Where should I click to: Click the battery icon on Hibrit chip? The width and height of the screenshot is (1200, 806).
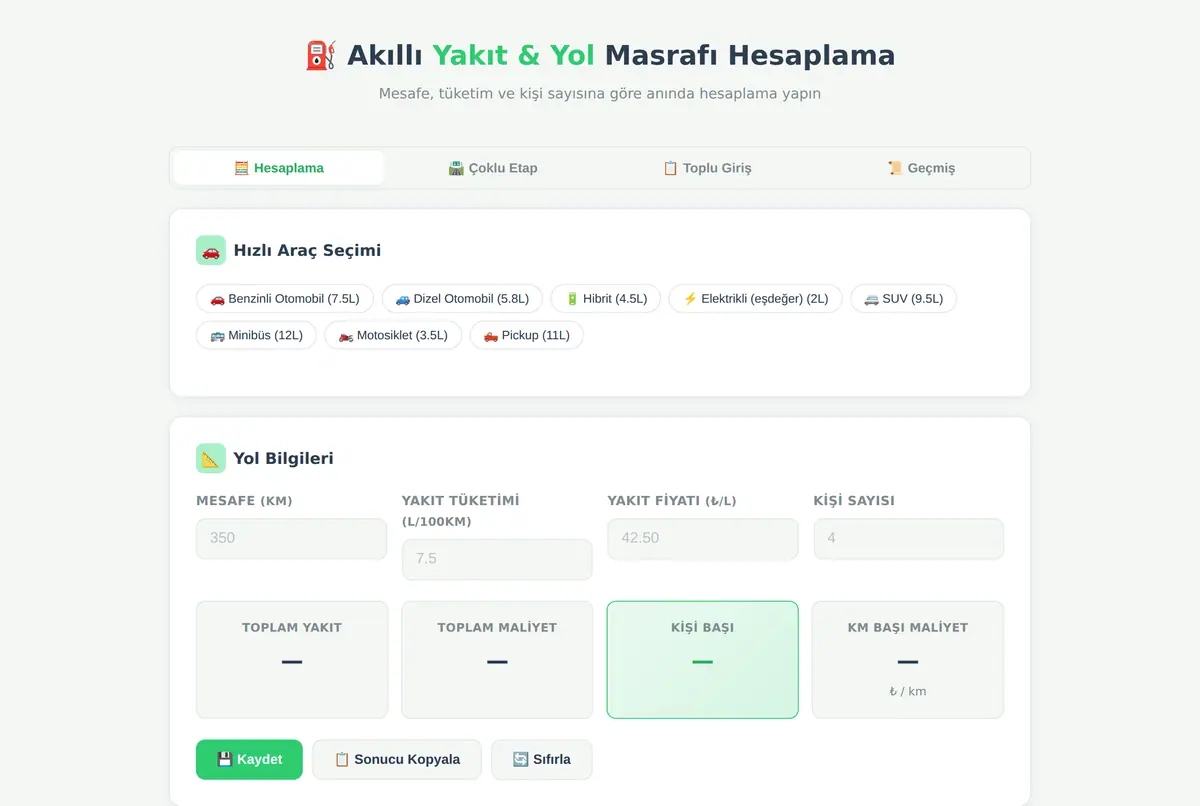coord(572,299)
